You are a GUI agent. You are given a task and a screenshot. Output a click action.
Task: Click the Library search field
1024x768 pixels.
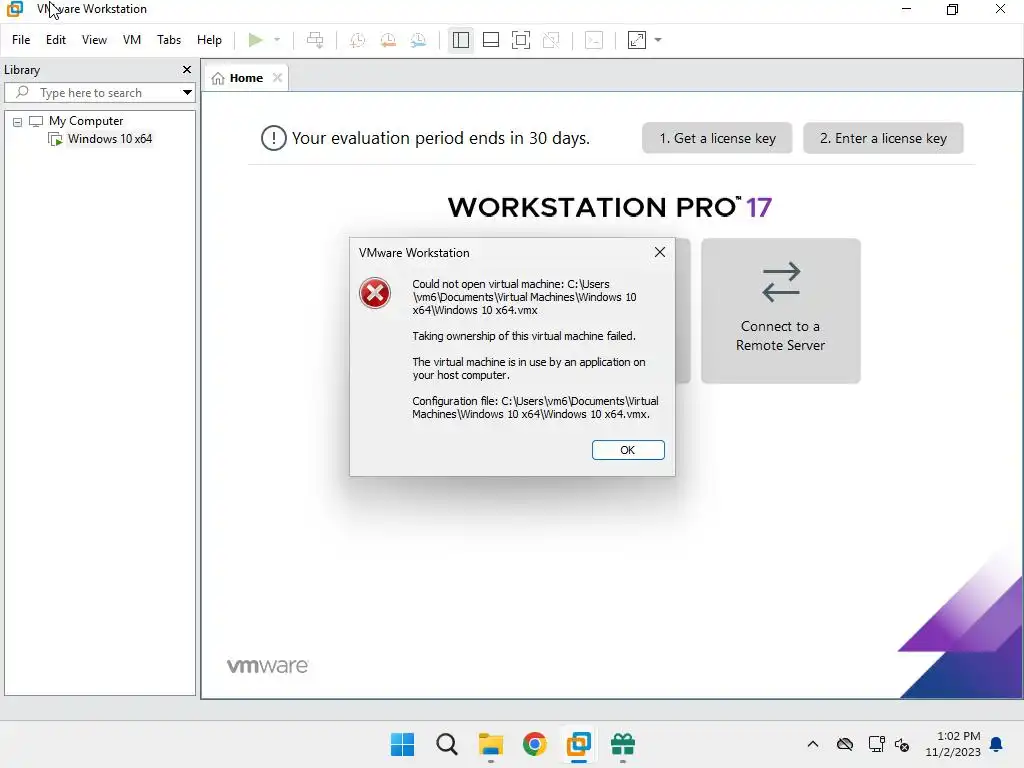98,93
